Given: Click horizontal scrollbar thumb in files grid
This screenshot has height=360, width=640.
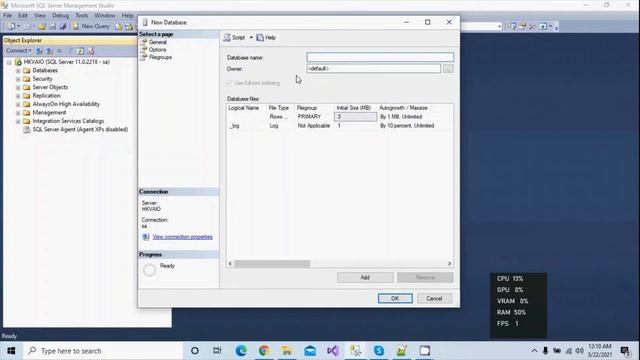Looking at the screenshot, I should click(272, 264).
